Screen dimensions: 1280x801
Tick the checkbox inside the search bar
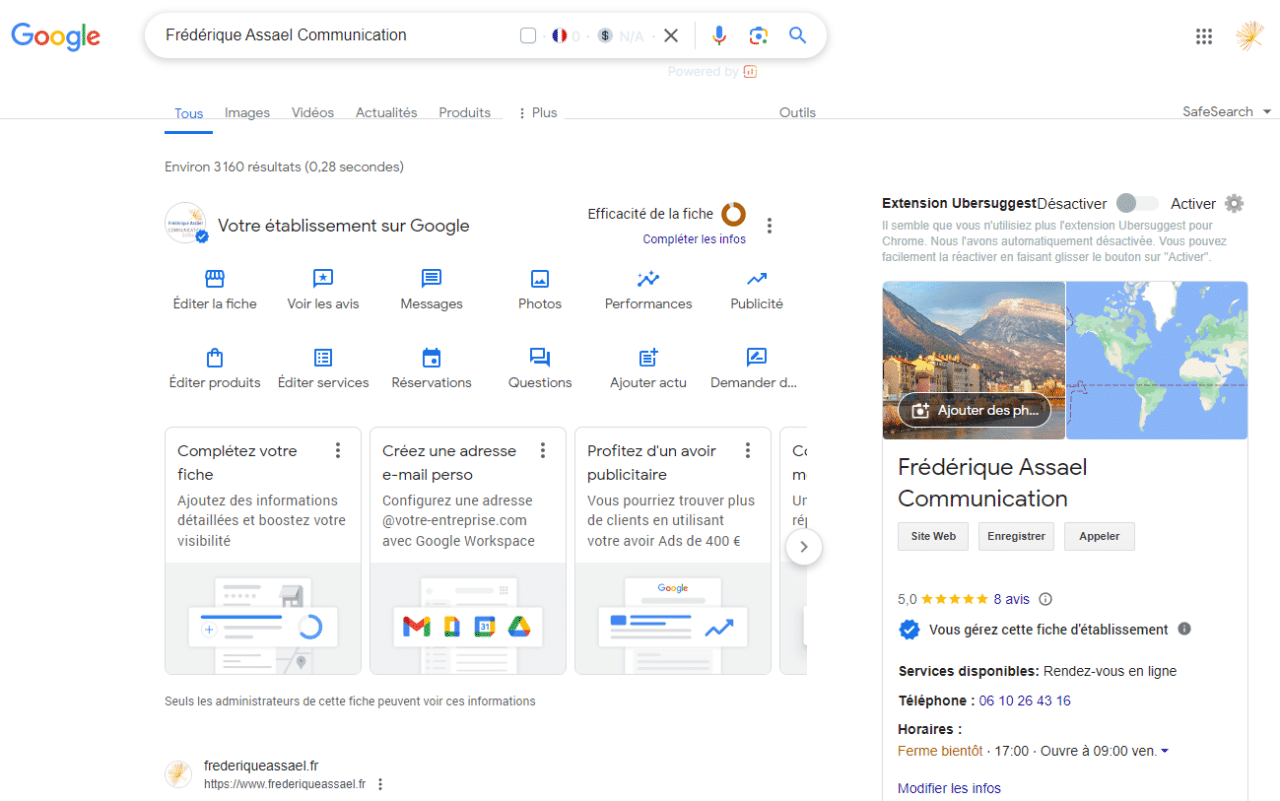point(528,36)
